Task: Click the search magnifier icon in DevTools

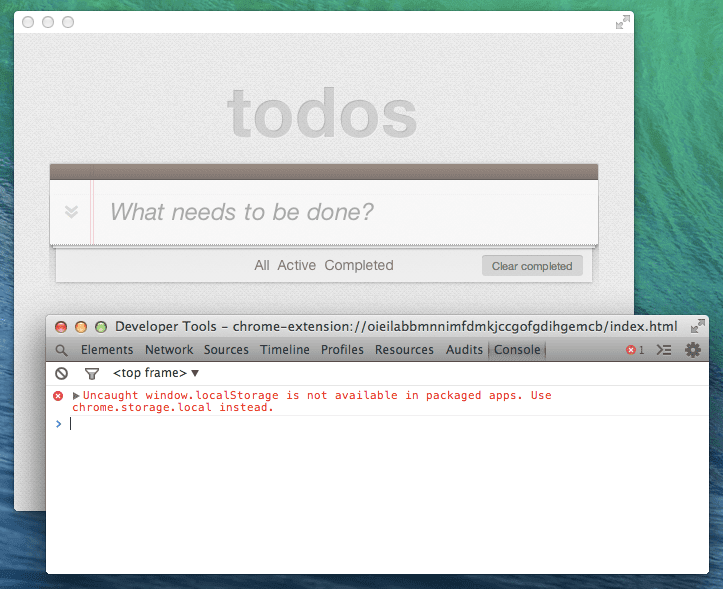Action: [62, 350]
